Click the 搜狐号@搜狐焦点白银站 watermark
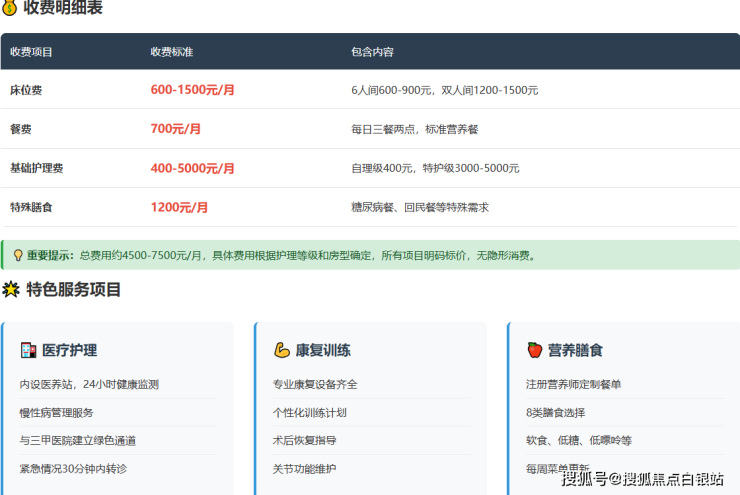740x495 pixels. click(x=643, y=479)
